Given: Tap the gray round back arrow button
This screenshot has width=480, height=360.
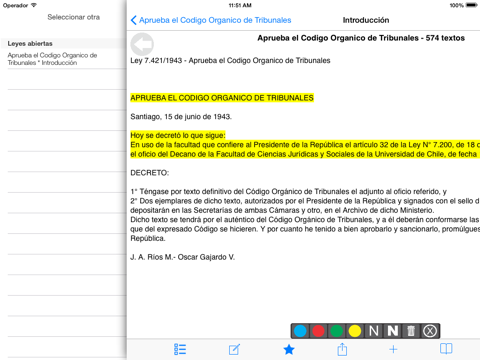Looking at the screenshot, I should point(142,44).
